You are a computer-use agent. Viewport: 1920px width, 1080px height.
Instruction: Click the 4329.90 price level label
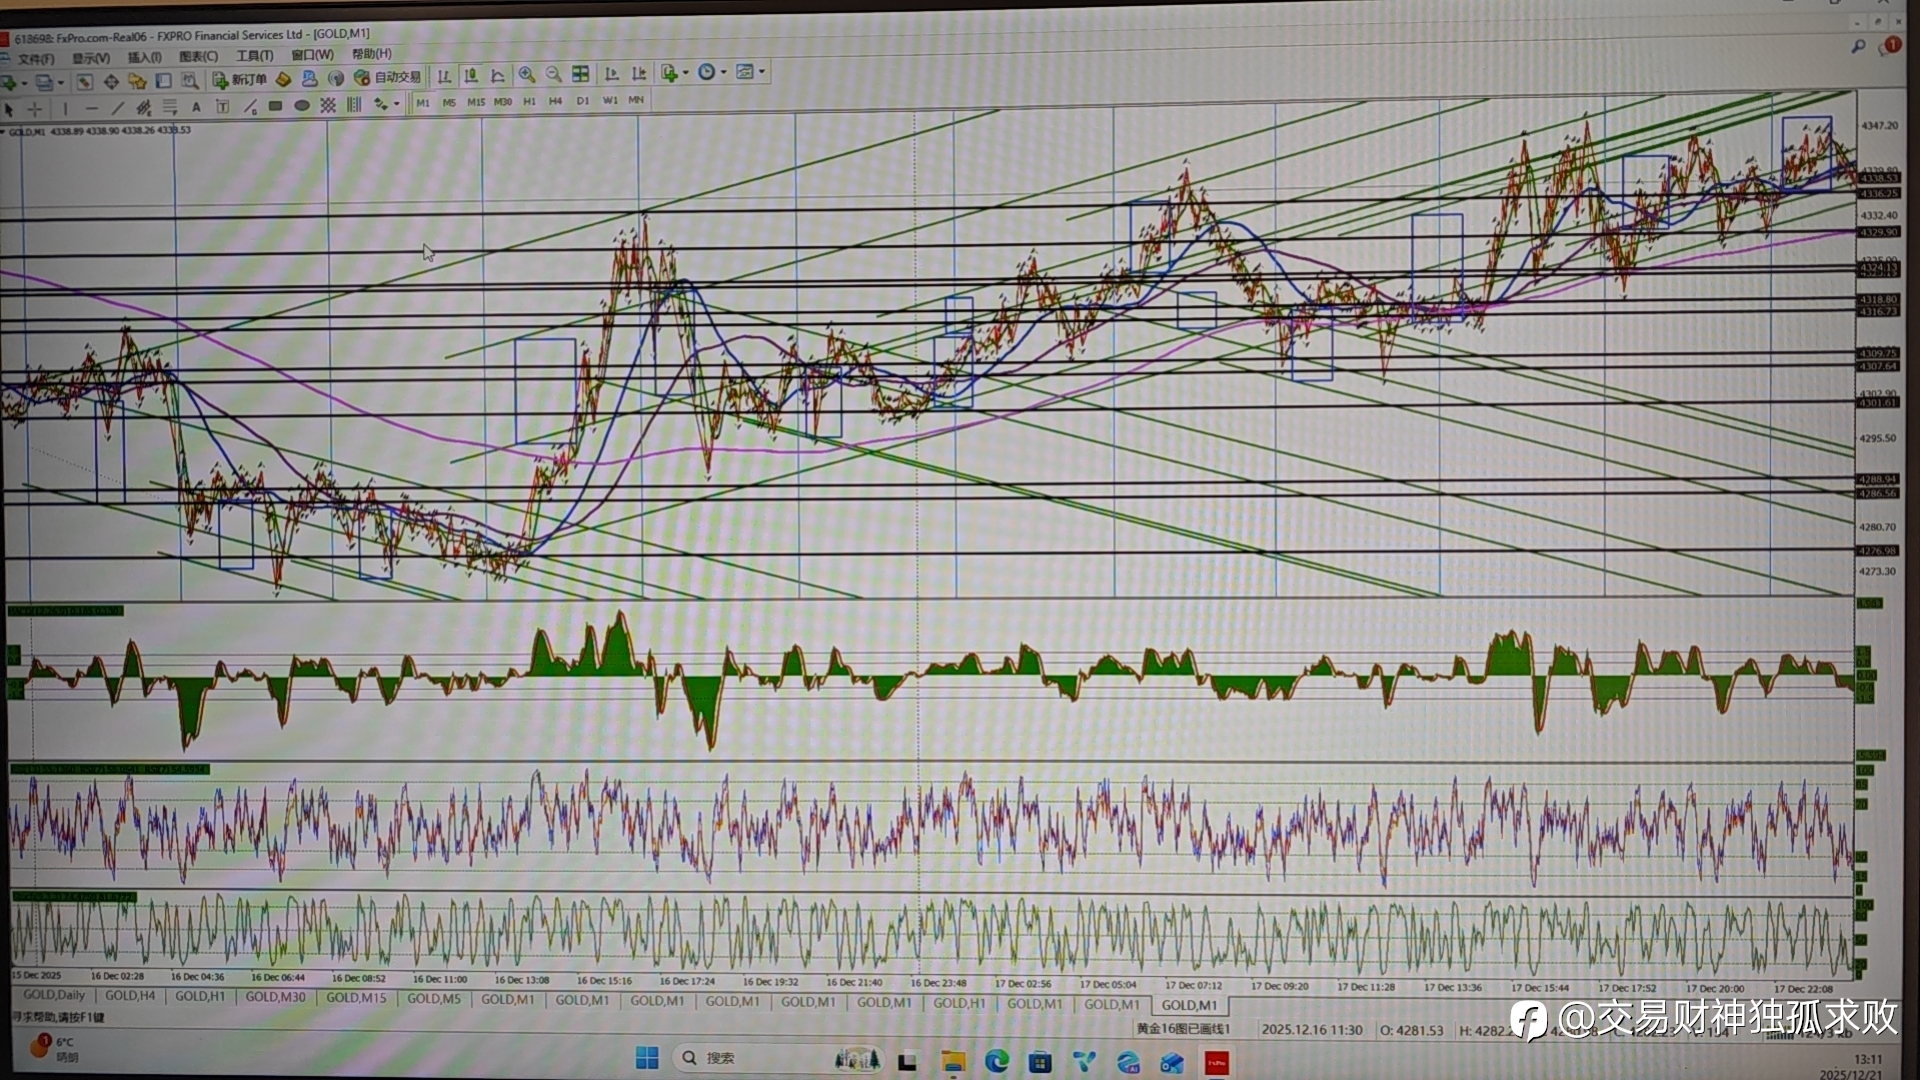click(x=1877, y=232)
